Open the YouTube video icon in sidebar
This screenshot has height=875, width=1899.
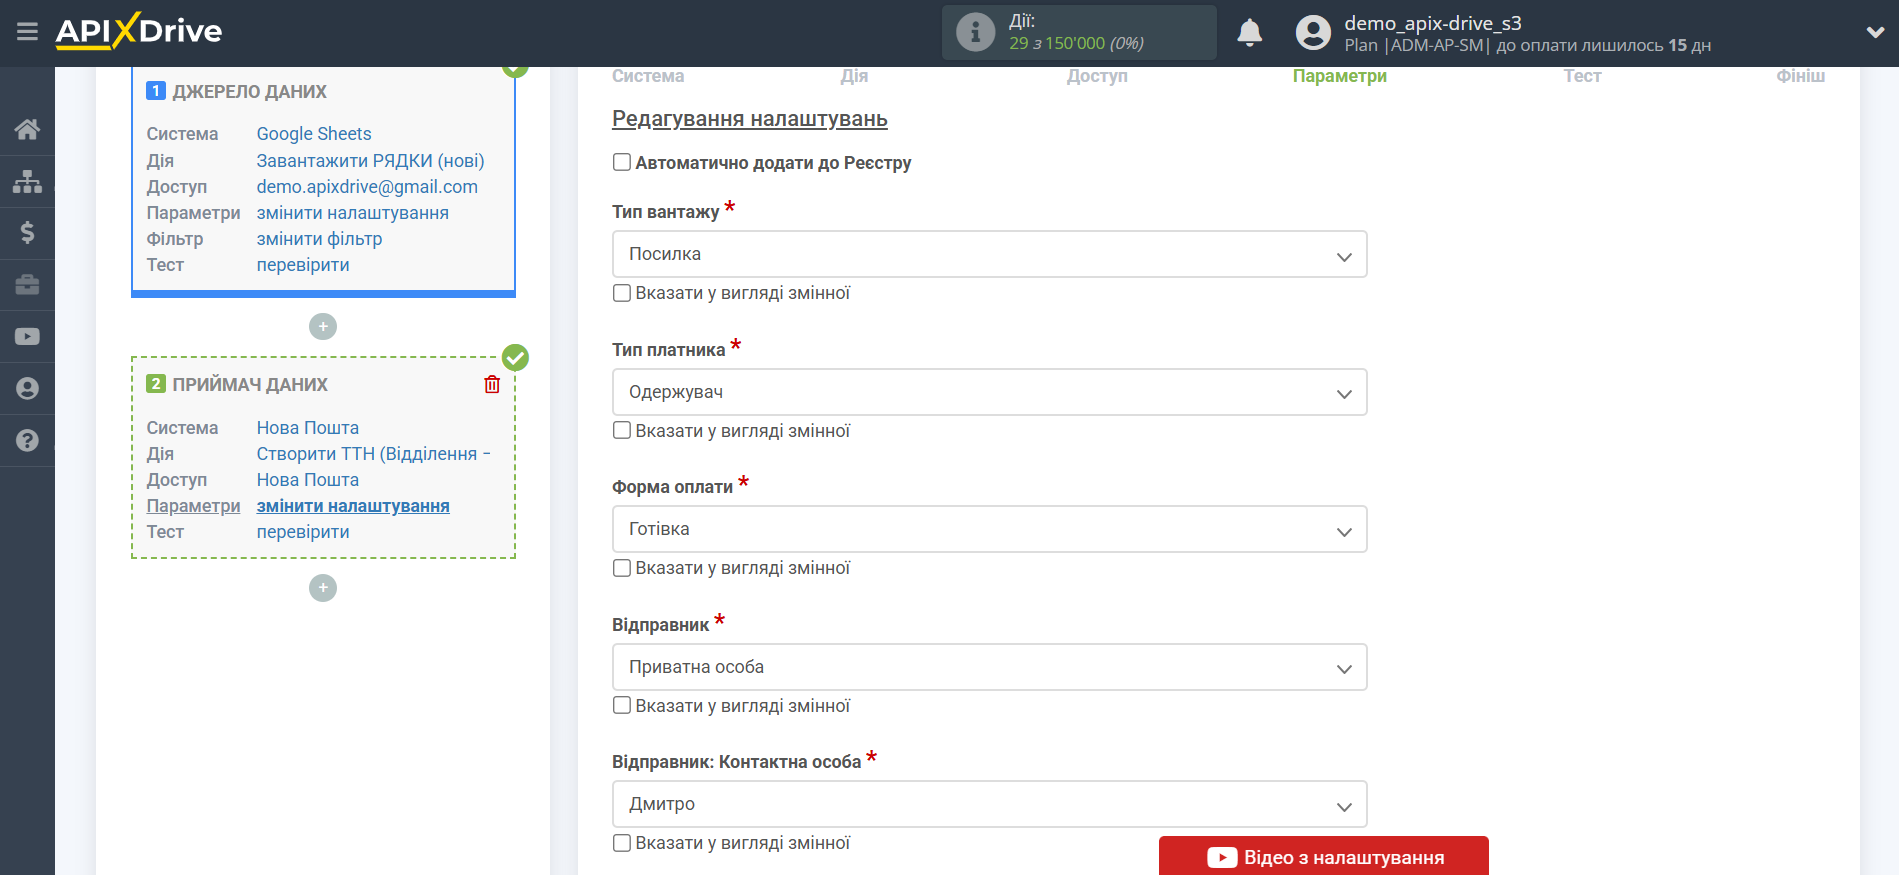click(x=27, y=337)
